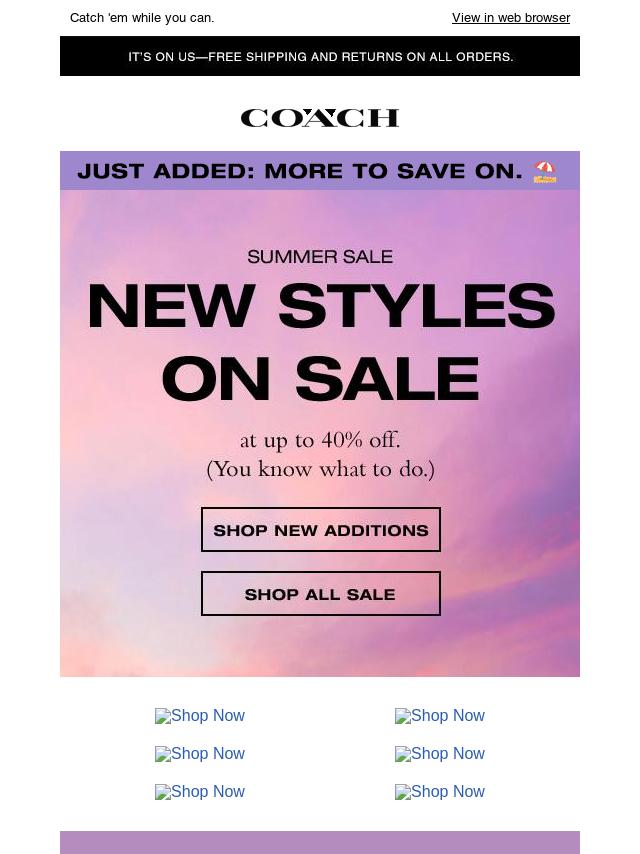The width and height of the screenshot is (640, 854).
Task: Click the NEW STYLES headline line
Action: (321, 306)
